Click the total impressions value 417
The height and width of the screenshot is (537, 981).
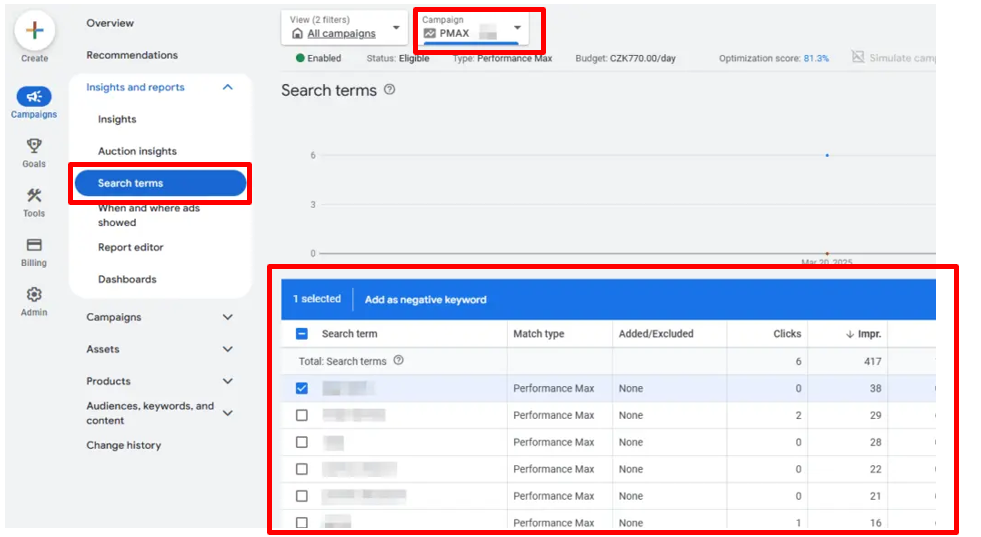[x=872, y=361]
